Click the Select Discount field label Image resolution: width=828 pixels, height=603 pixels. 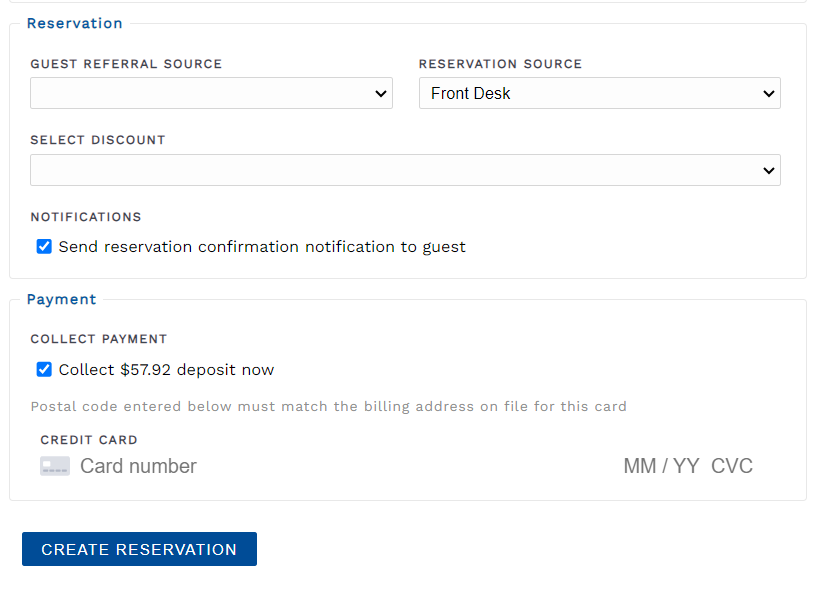98,140
